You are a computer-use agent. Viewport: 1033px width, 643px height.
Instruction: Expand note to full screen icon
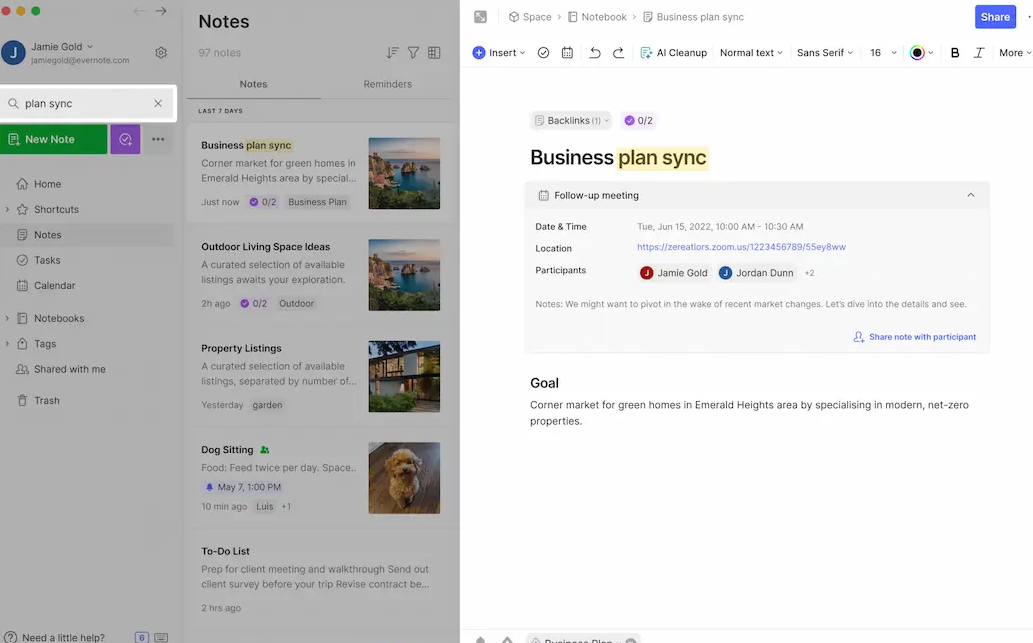coord(480,17)
